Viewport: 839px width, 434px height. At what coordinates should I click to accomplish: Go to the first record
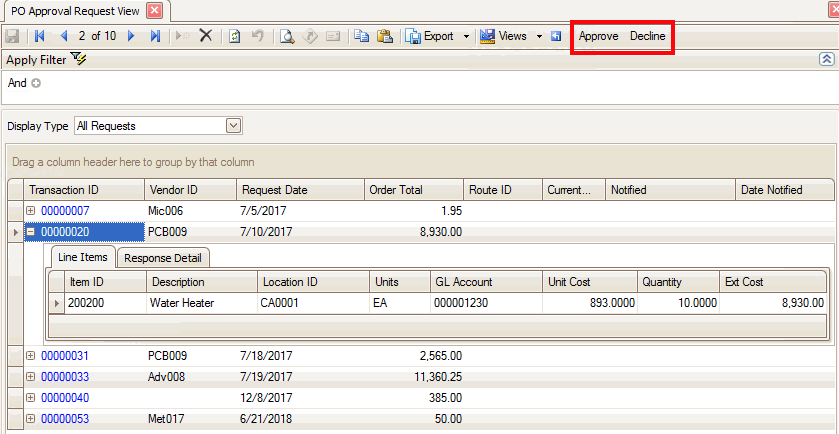pyautogui.click(x=40, y=36)
